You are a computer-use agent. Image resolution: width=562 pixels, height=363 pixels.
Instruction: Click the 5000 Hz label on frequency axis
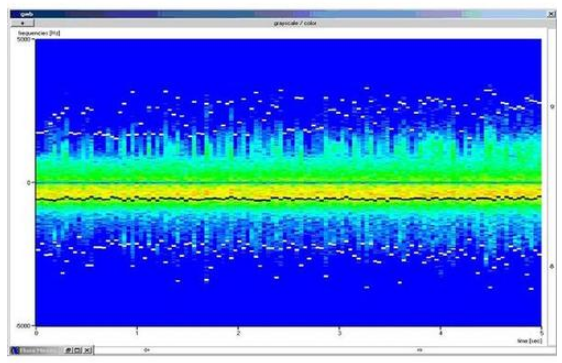(24, 39)
